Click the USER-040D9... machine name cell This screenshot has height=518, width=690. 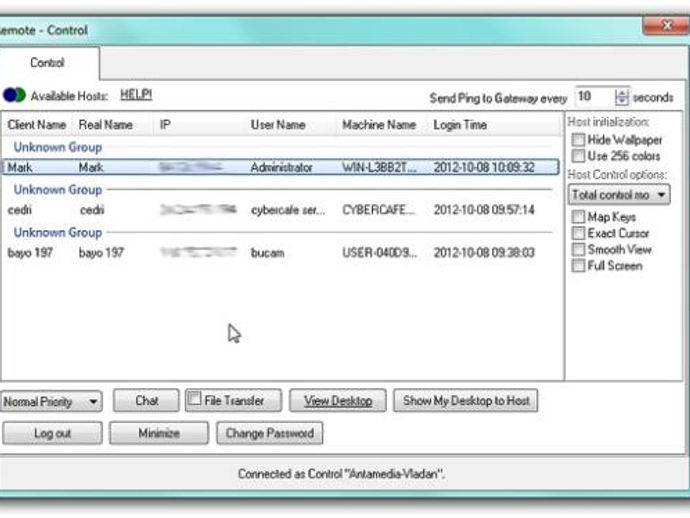click(x=379, y=253)
